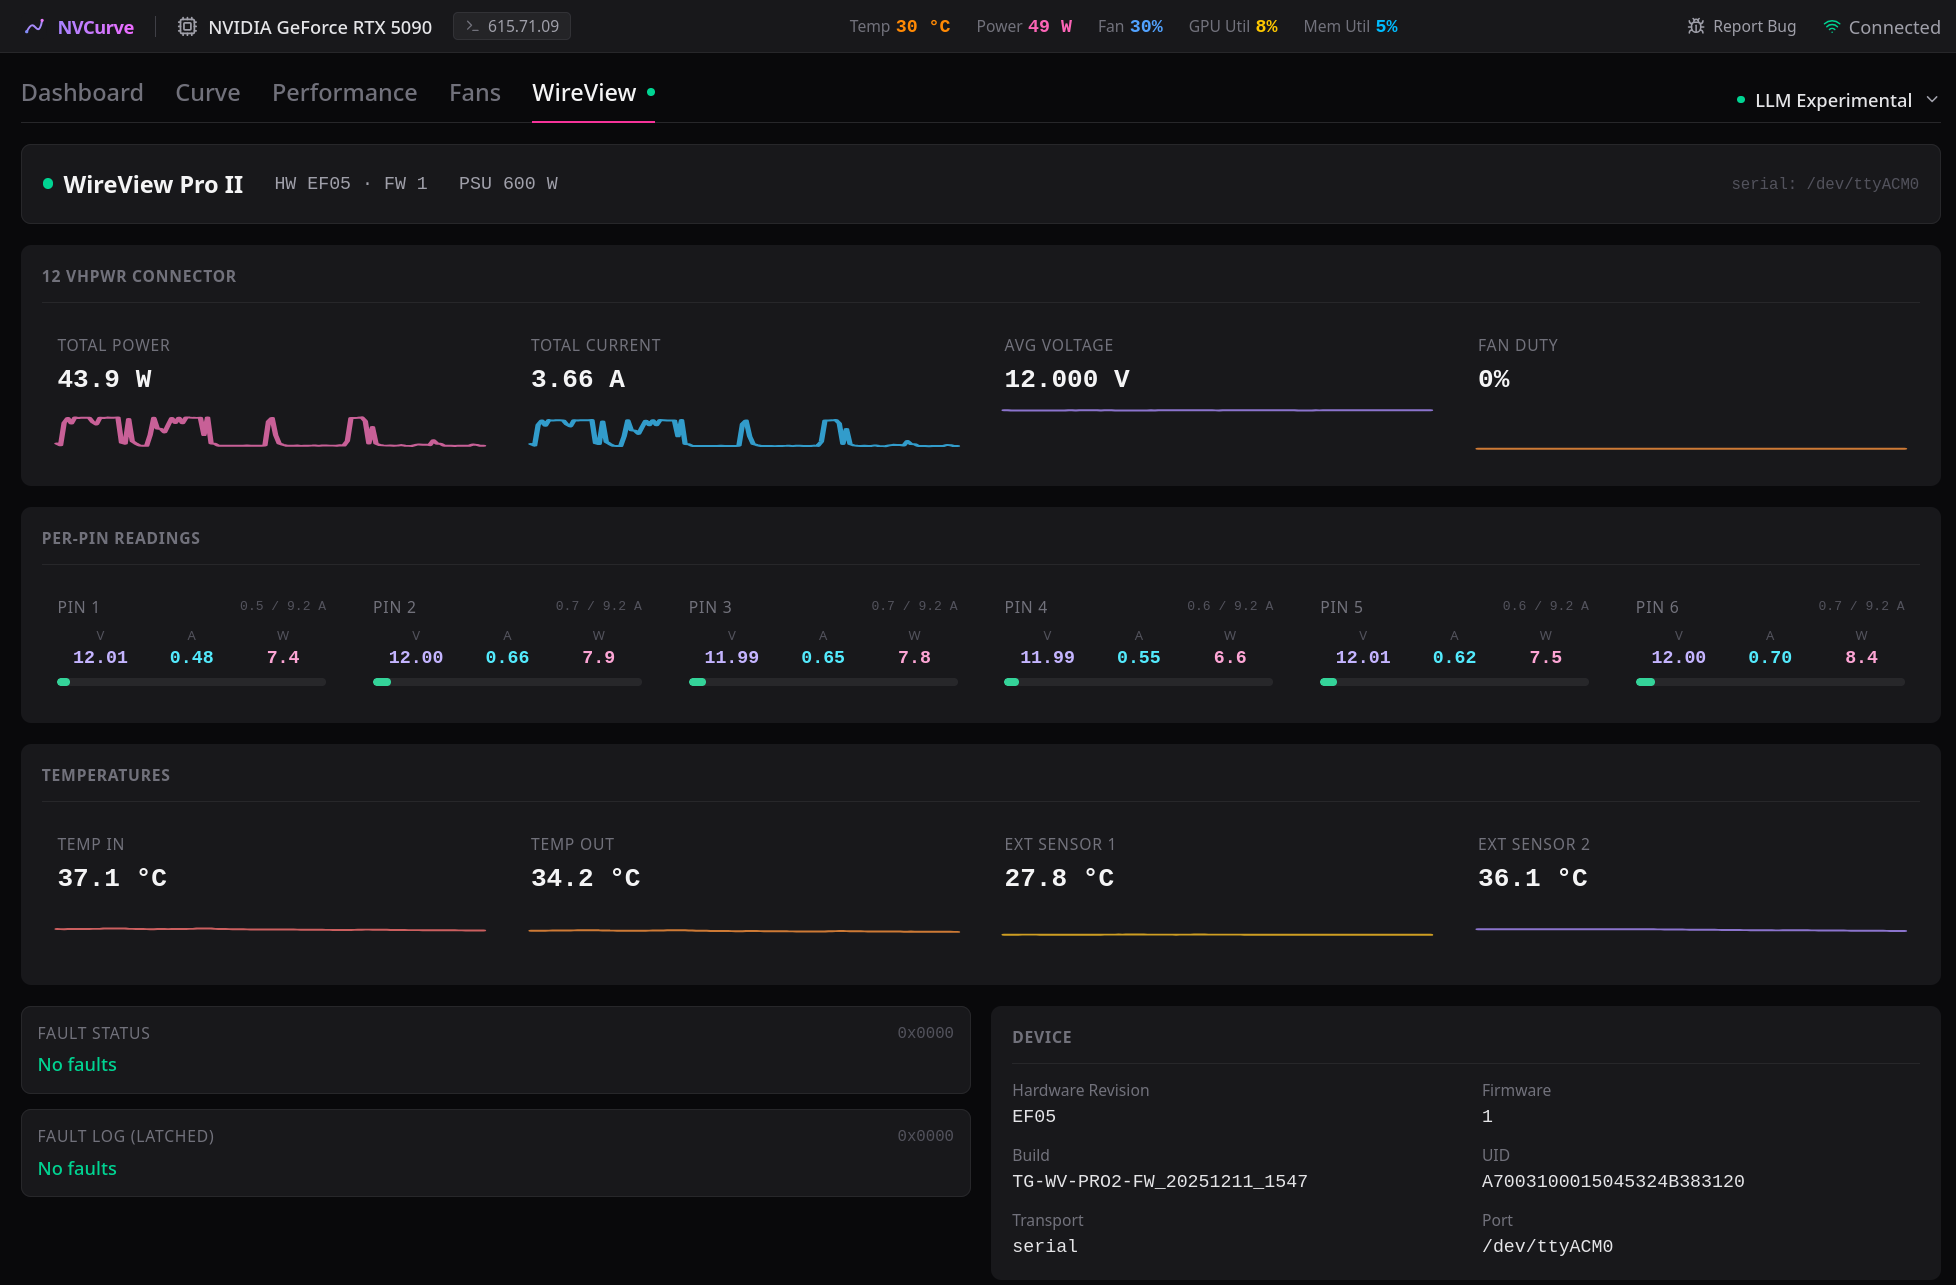1956x1285 pixels.
Task: Click the chevron next to LLM Experimental
Action: [x=1932, y=100]
